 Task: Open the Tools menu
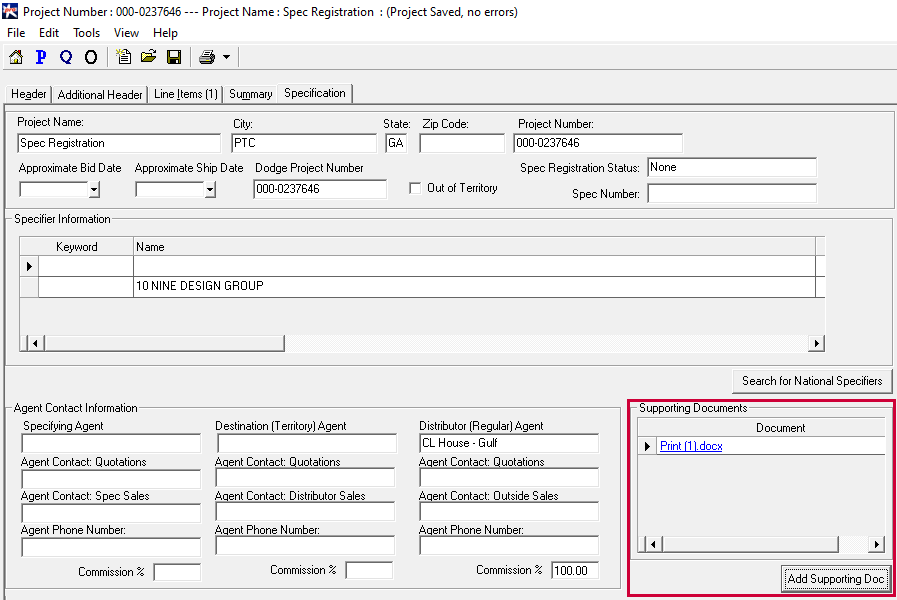[x=87, y=33]
